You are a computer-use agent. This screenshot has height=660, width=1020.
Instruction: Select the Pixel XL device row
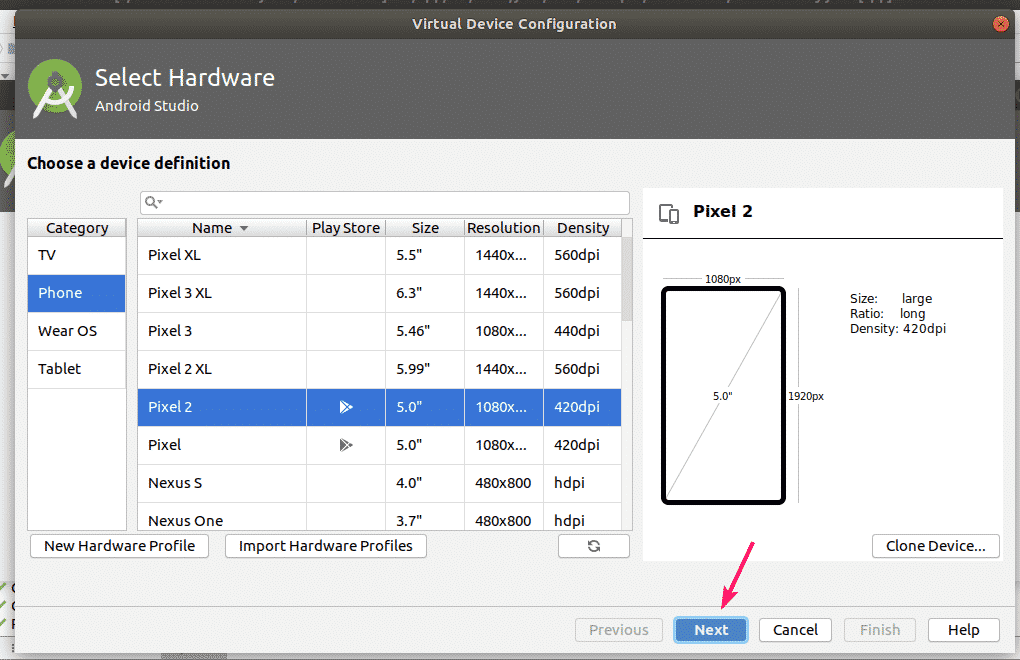[379, 255]
